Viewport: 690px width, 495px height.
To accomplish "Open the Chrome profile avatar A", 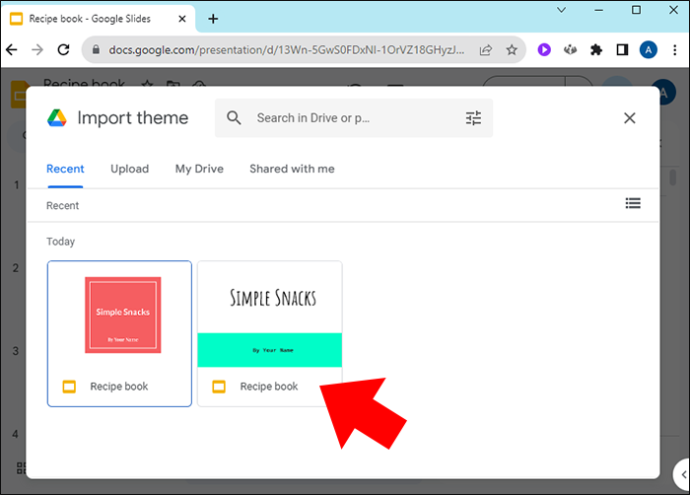I will (x=648, y=50).
